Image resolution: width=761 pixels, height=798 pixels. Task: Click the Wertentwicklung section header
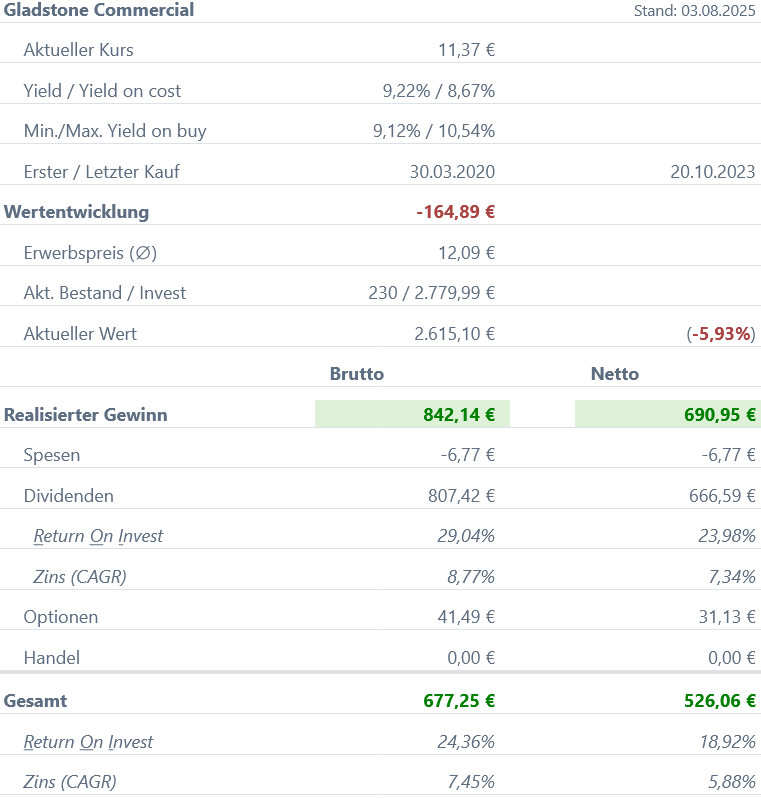77,212
